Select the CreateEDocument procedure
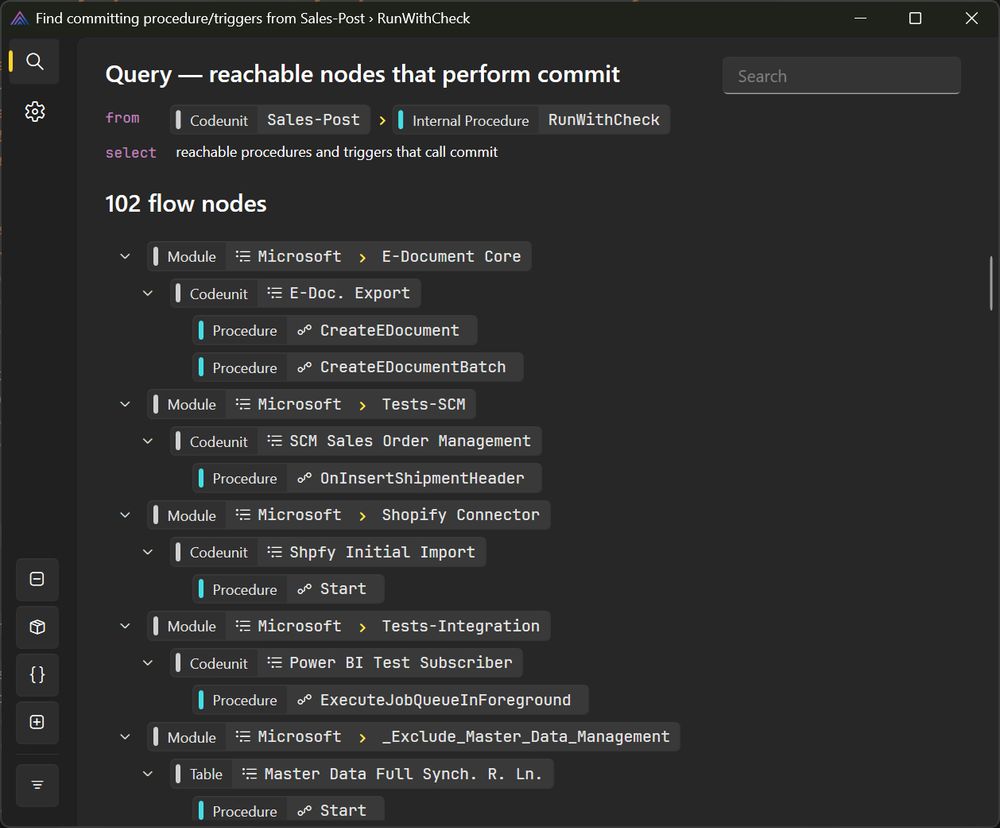 (335, 330)
